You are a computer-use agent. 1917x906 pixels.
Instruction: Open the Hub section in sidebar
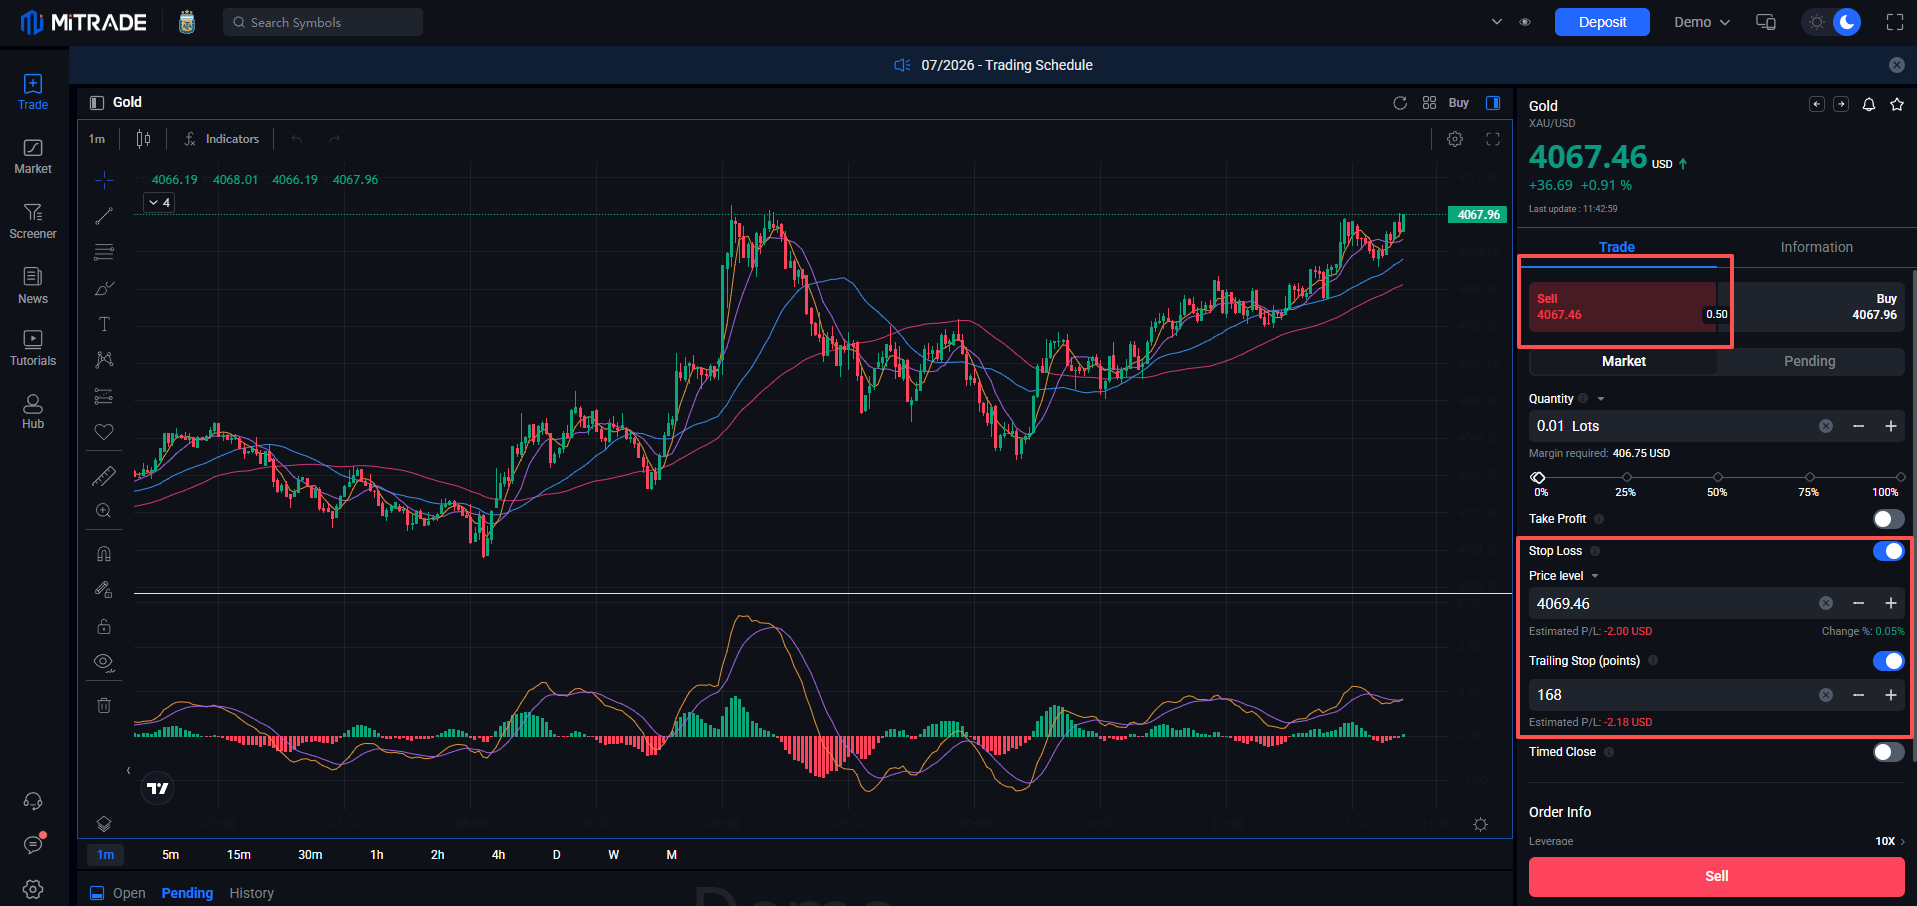(33, 411)
